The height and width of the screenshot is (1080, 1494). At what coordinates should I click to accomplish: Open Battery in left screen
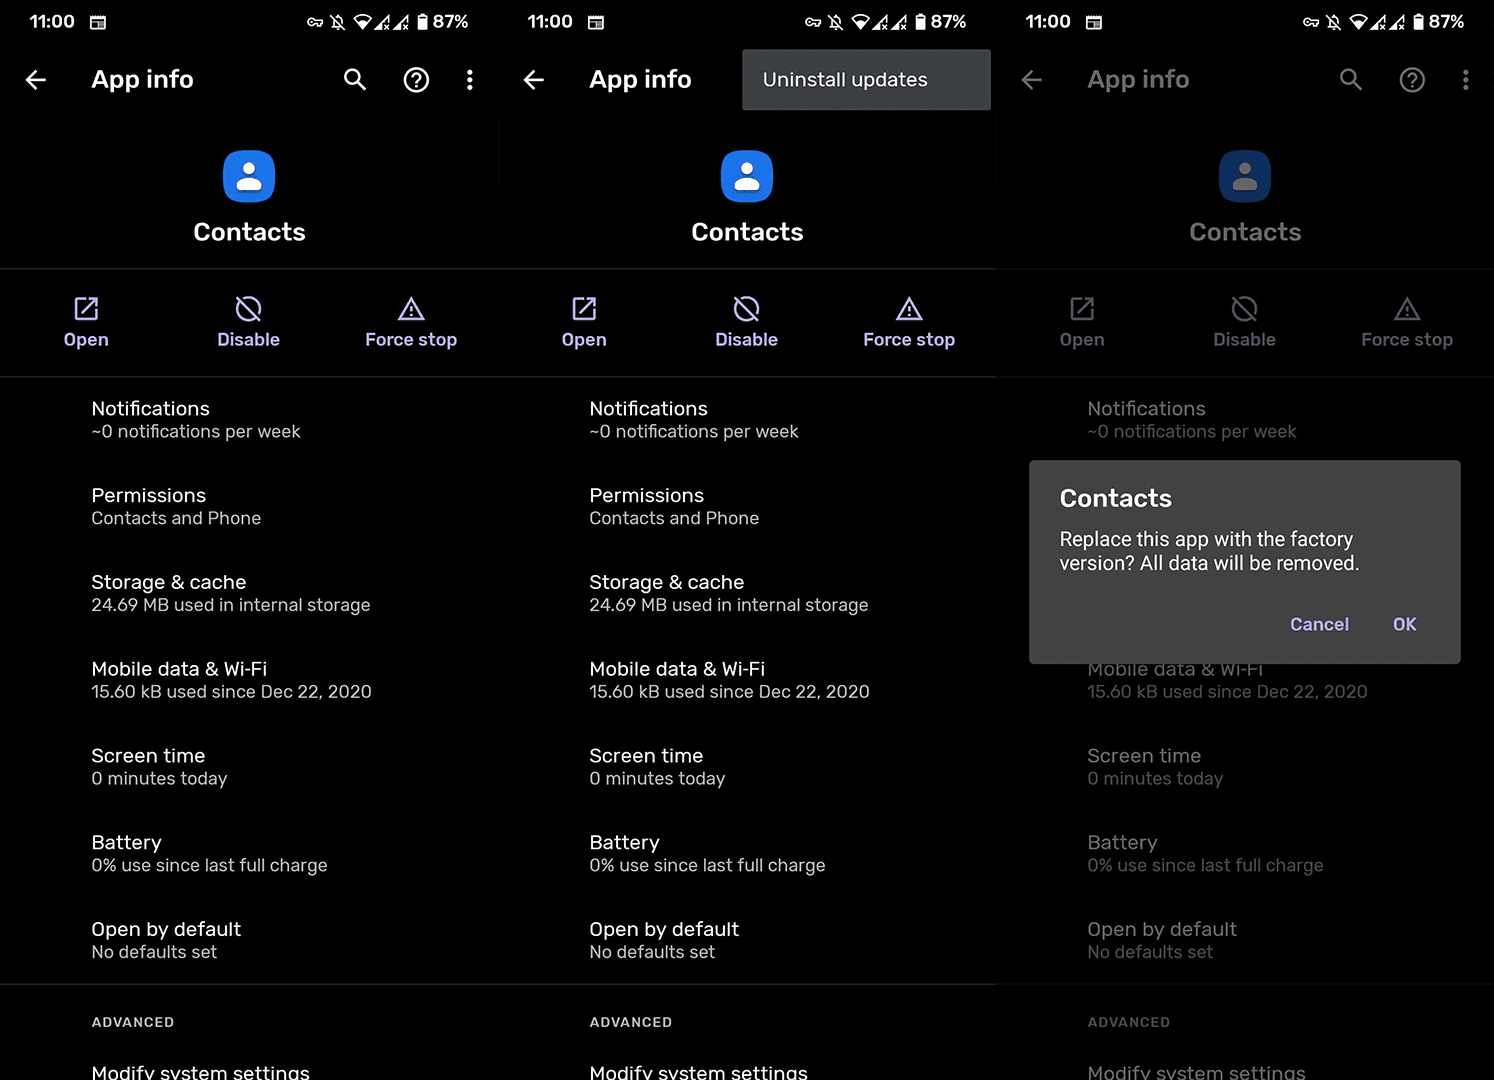tap(249, 854)
